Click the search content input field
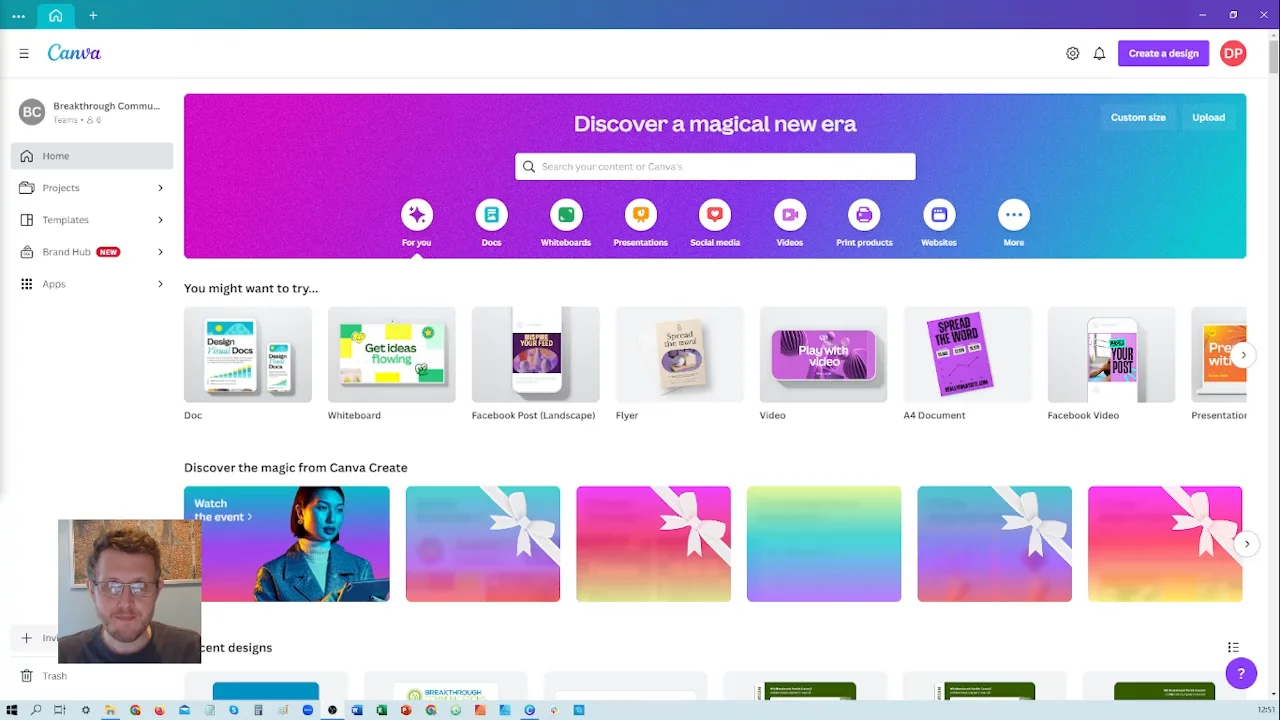The image size is (1280, 720). pos(715,167)
